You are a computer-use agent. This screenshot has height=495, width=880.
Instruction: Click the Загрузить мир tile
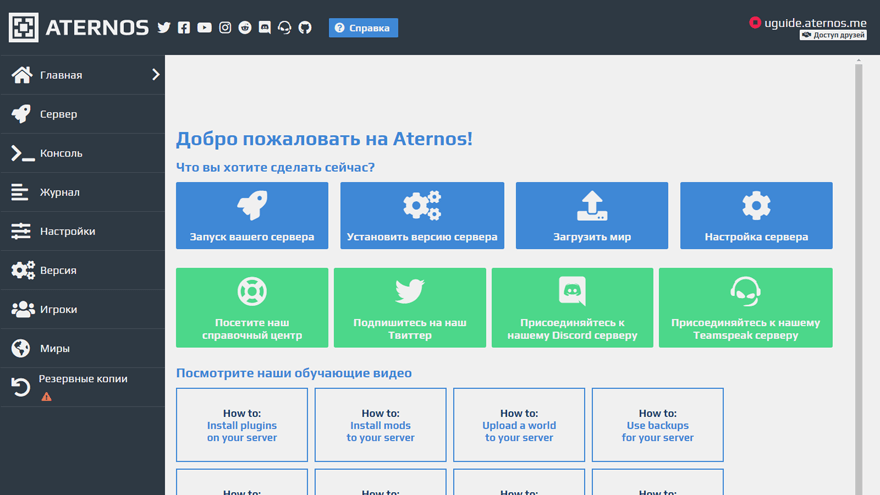592,215
